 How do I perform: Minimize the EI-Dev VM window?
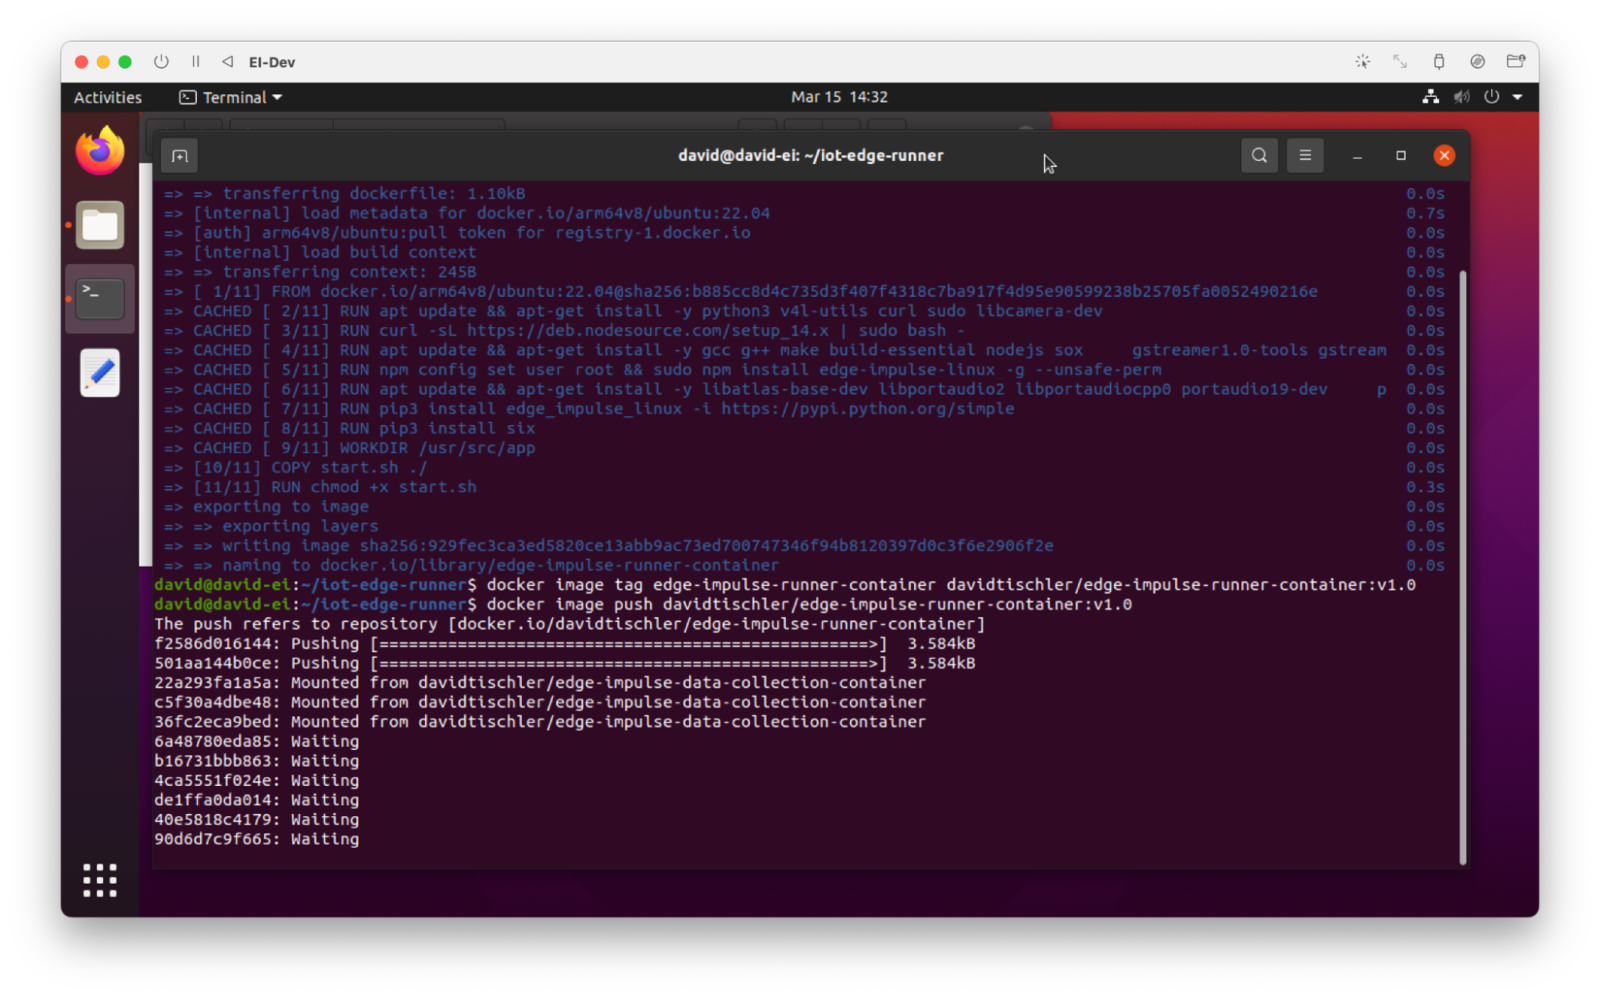103,62
